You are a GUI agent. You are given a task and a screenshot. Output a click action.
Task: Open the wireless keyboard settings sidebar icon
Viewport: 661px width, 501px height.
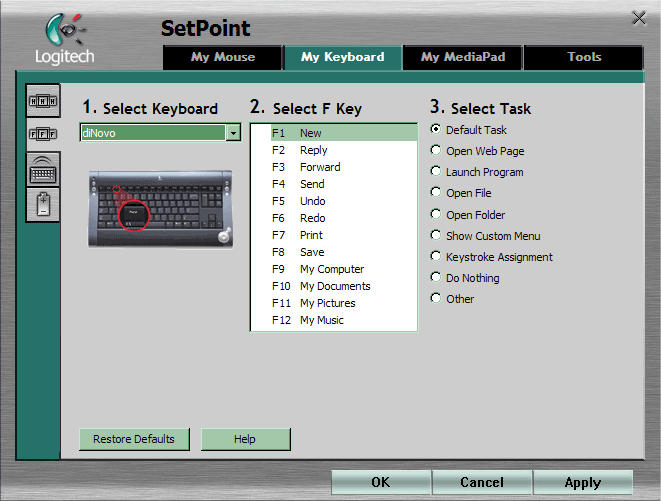click(43, 169)
